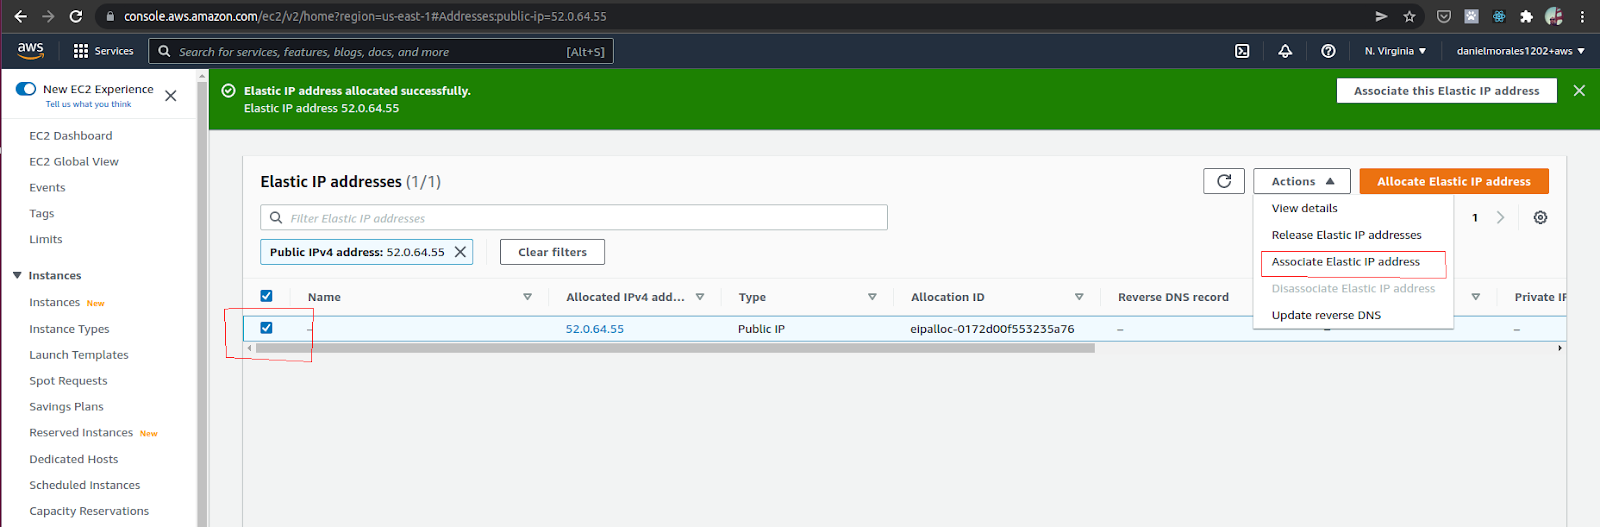The image size is (1600, 527).
Task: Click the horizontal table scrollbar
Action: 675,348
